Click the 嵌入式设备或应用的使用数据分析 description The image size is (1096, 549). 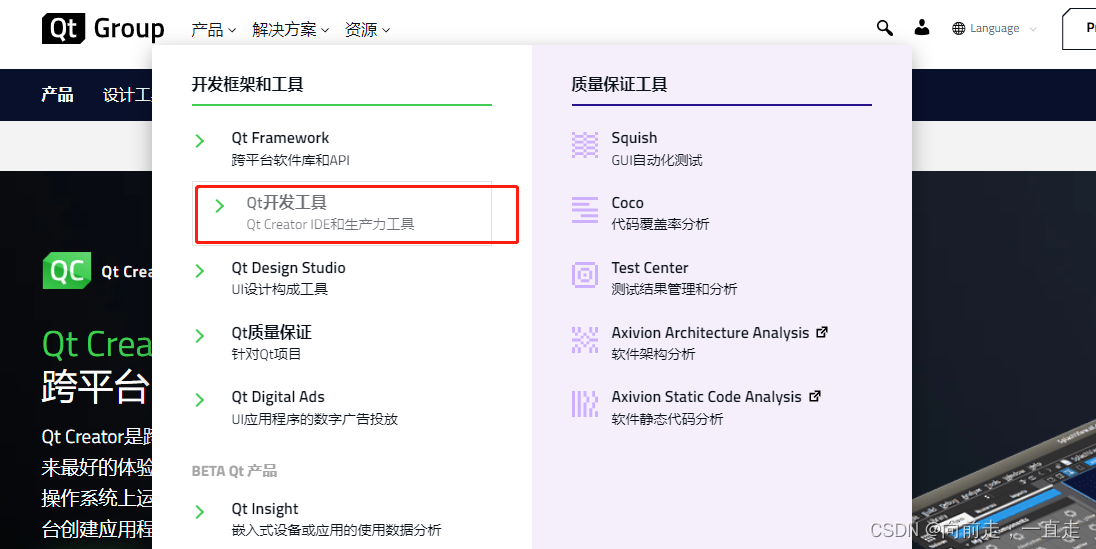click(x=336, y=530)
